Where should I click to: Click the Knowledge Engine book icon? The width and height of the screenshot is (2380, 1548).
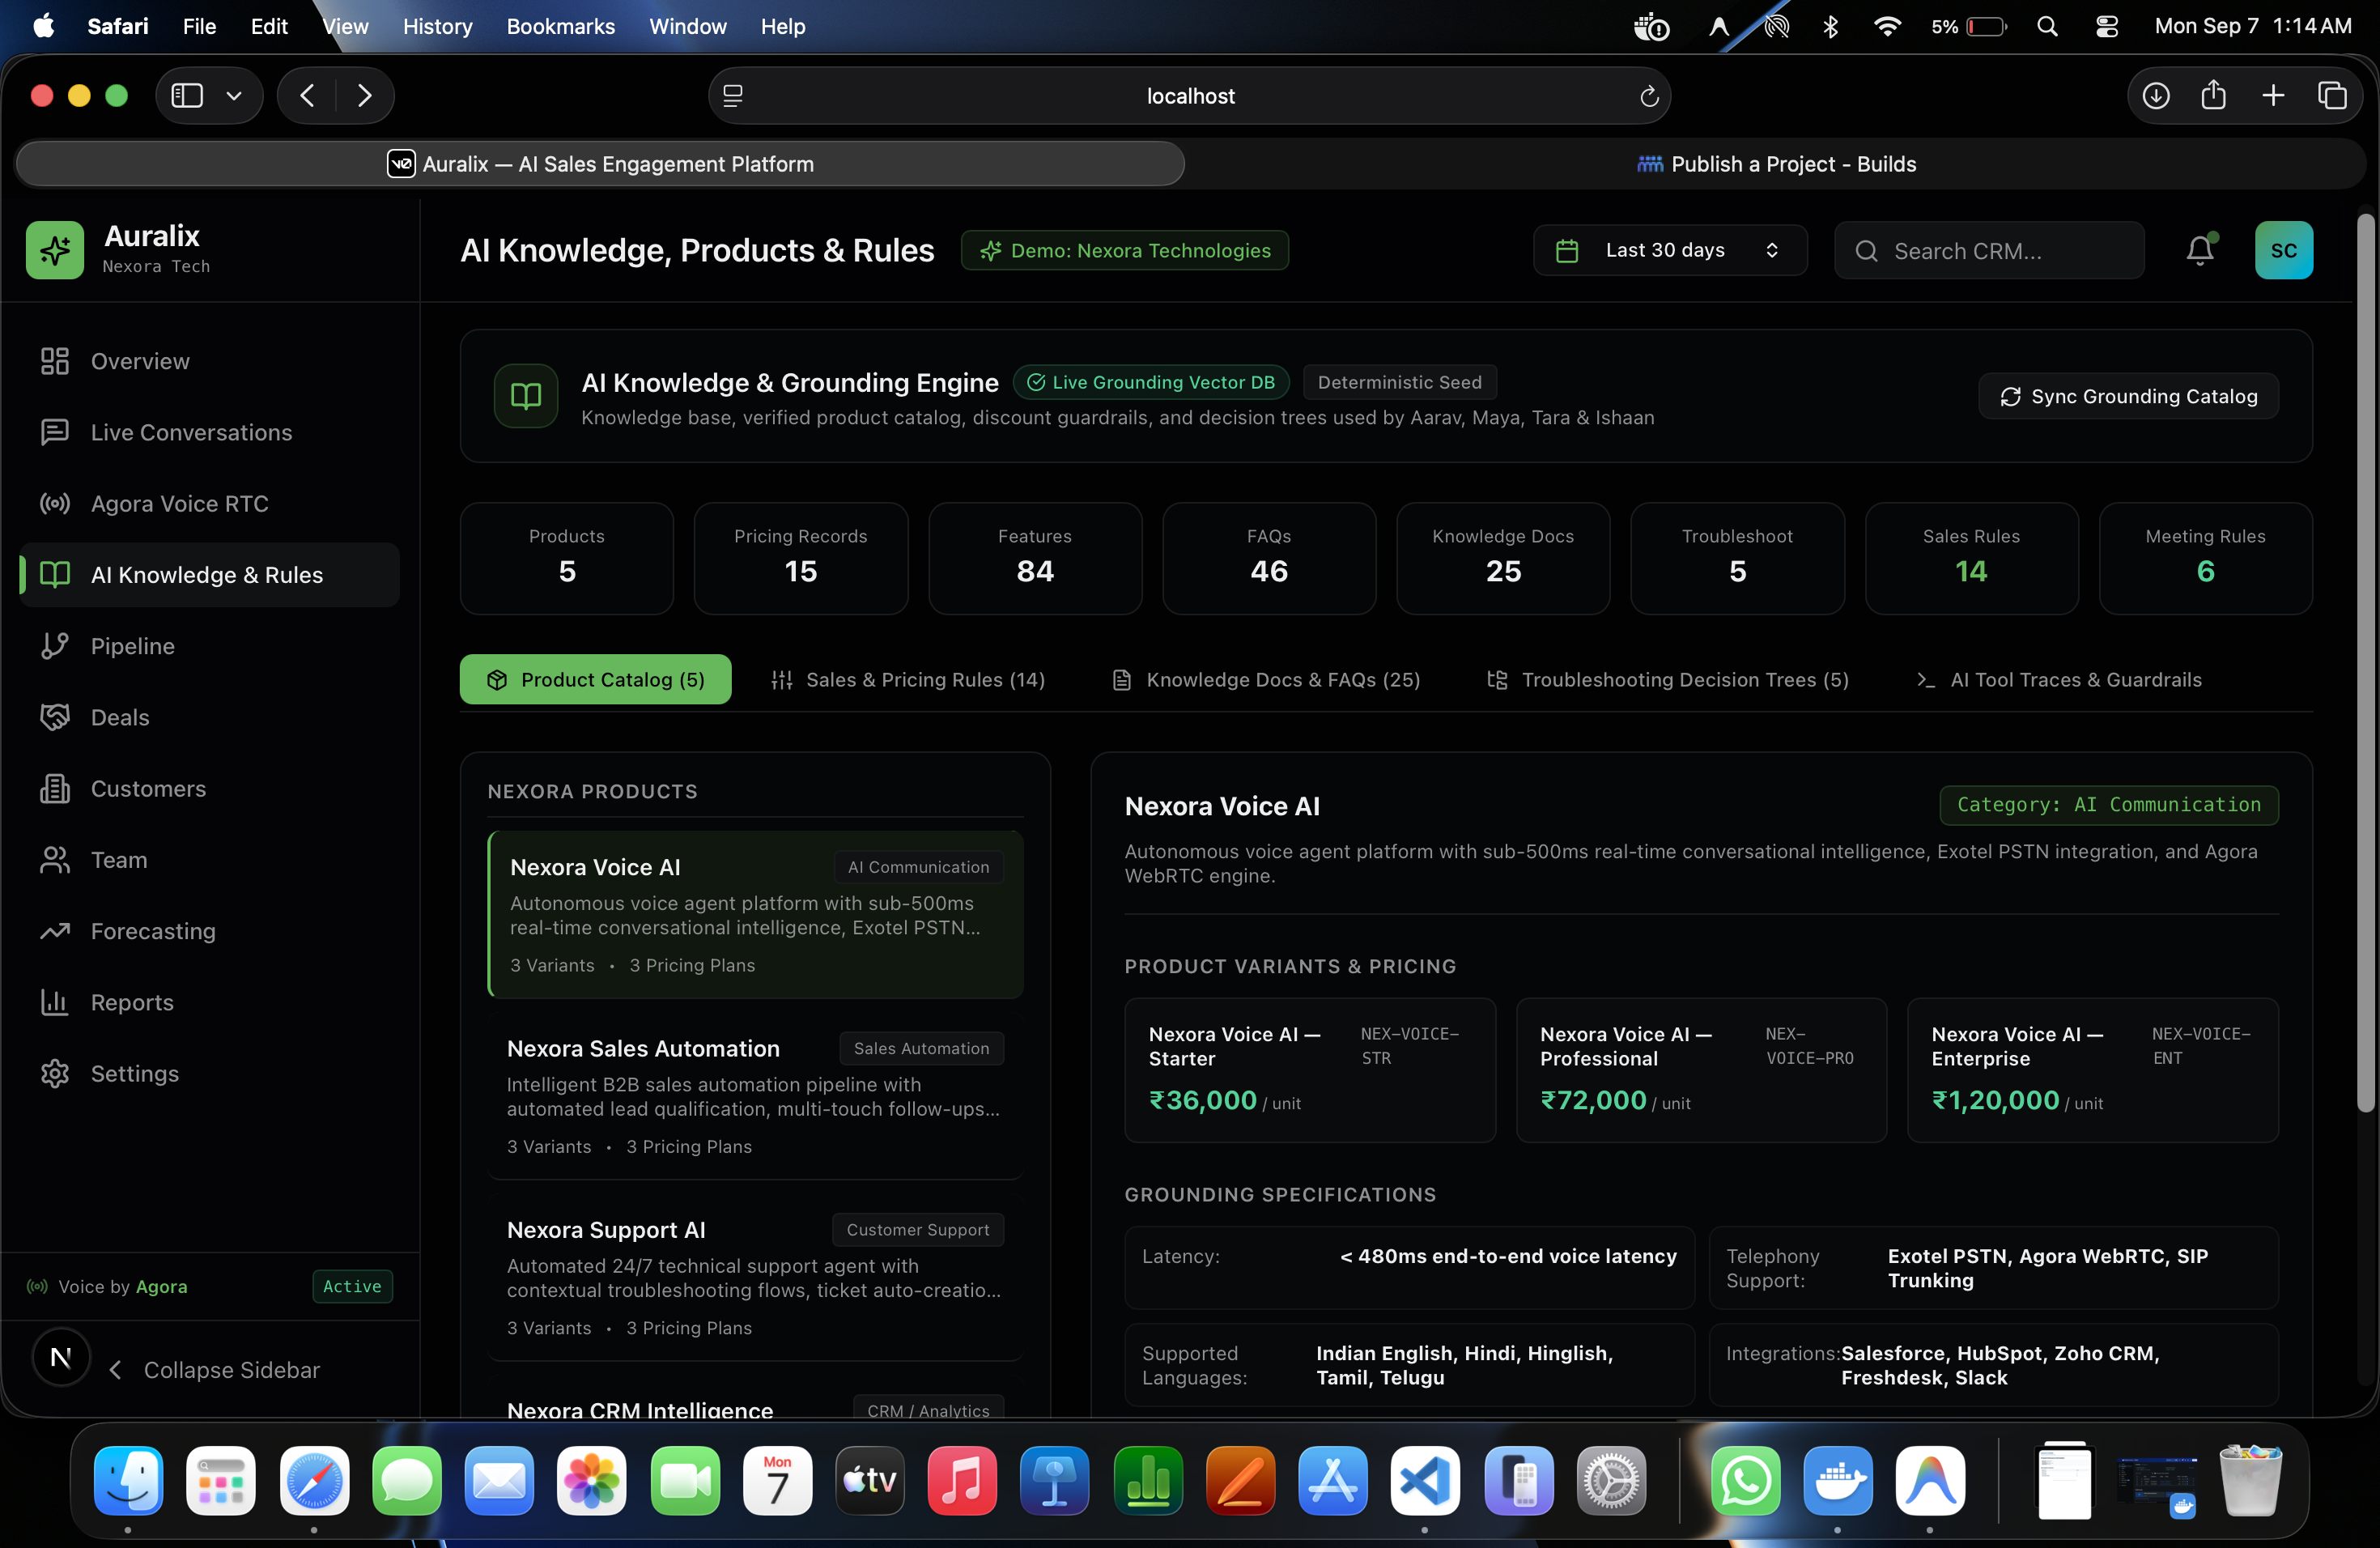(526, 396)
